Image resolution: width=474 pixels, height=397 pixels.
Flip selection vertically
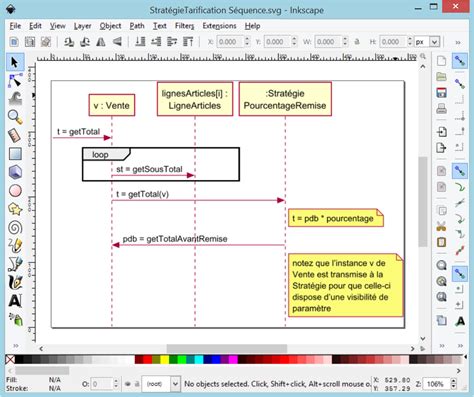point(117,42)
